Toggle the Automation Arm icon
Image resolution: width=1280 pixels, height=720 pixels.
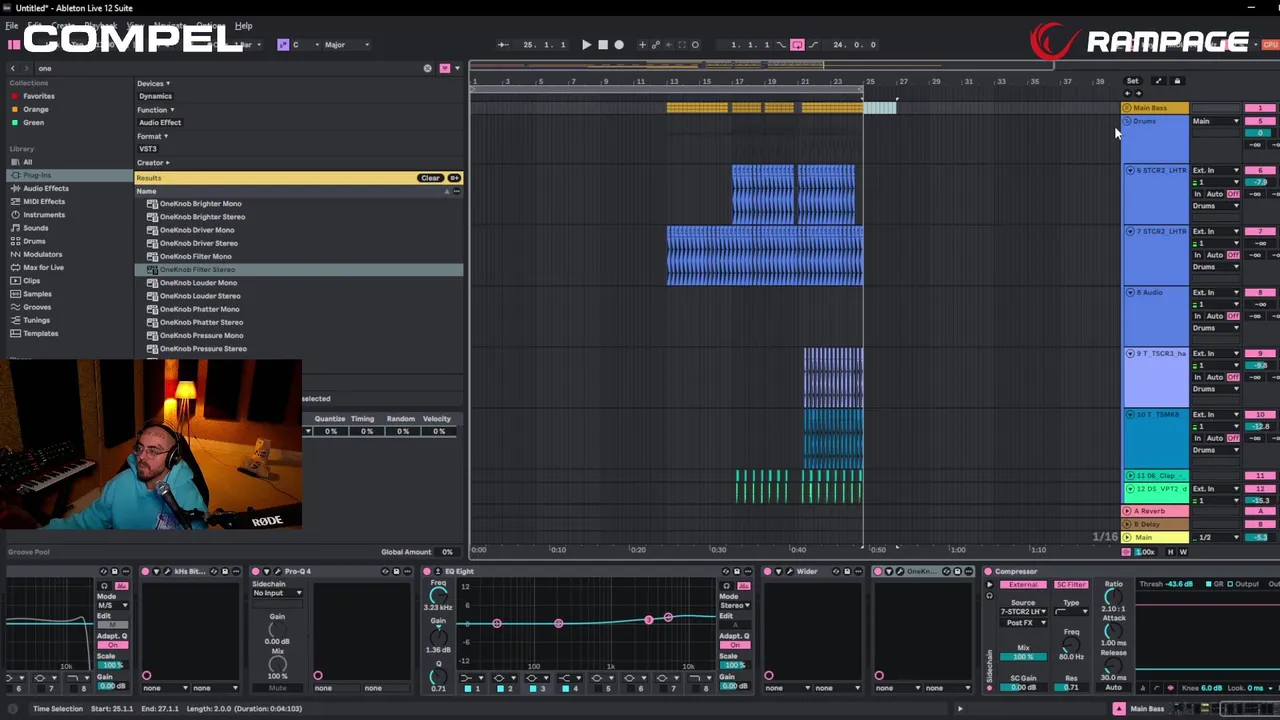click(x=656, y=45)
